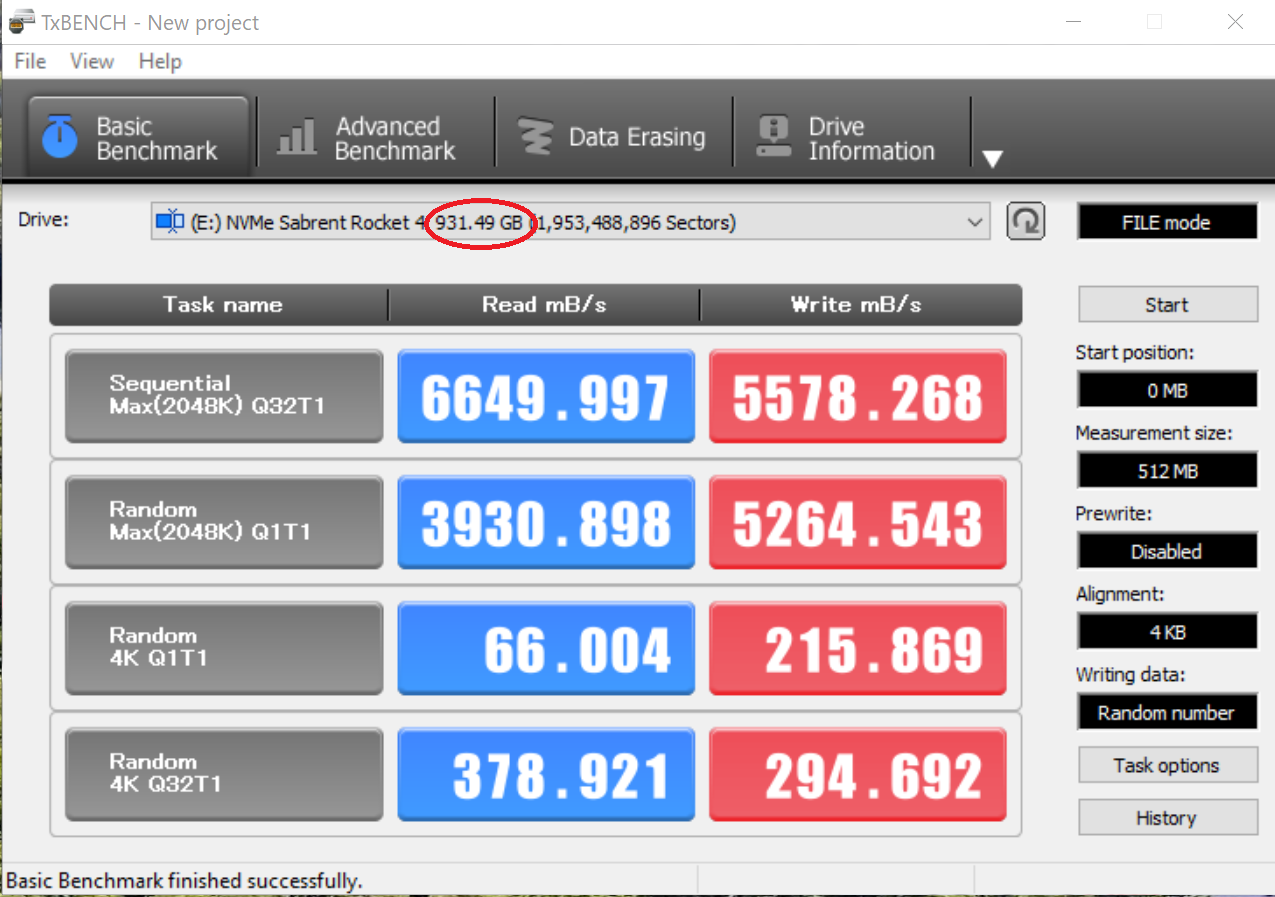
Task: Open the Help menu
Action: click(x=160, y=61)
